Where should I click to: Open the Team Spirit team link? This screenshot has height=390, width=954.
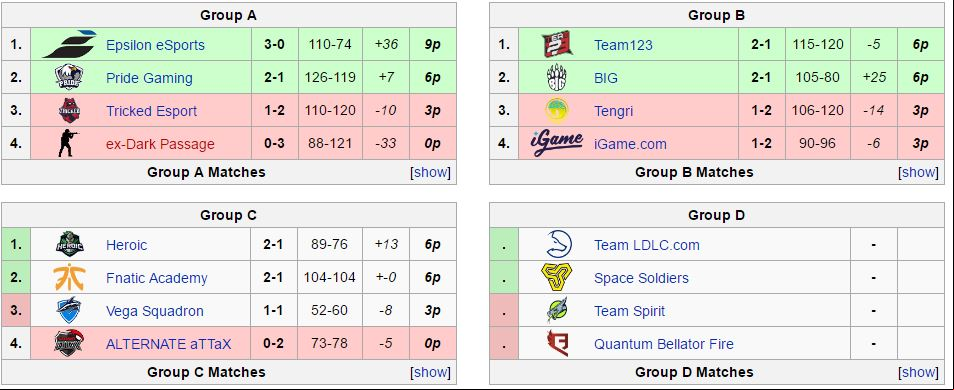tap(630, 311)
